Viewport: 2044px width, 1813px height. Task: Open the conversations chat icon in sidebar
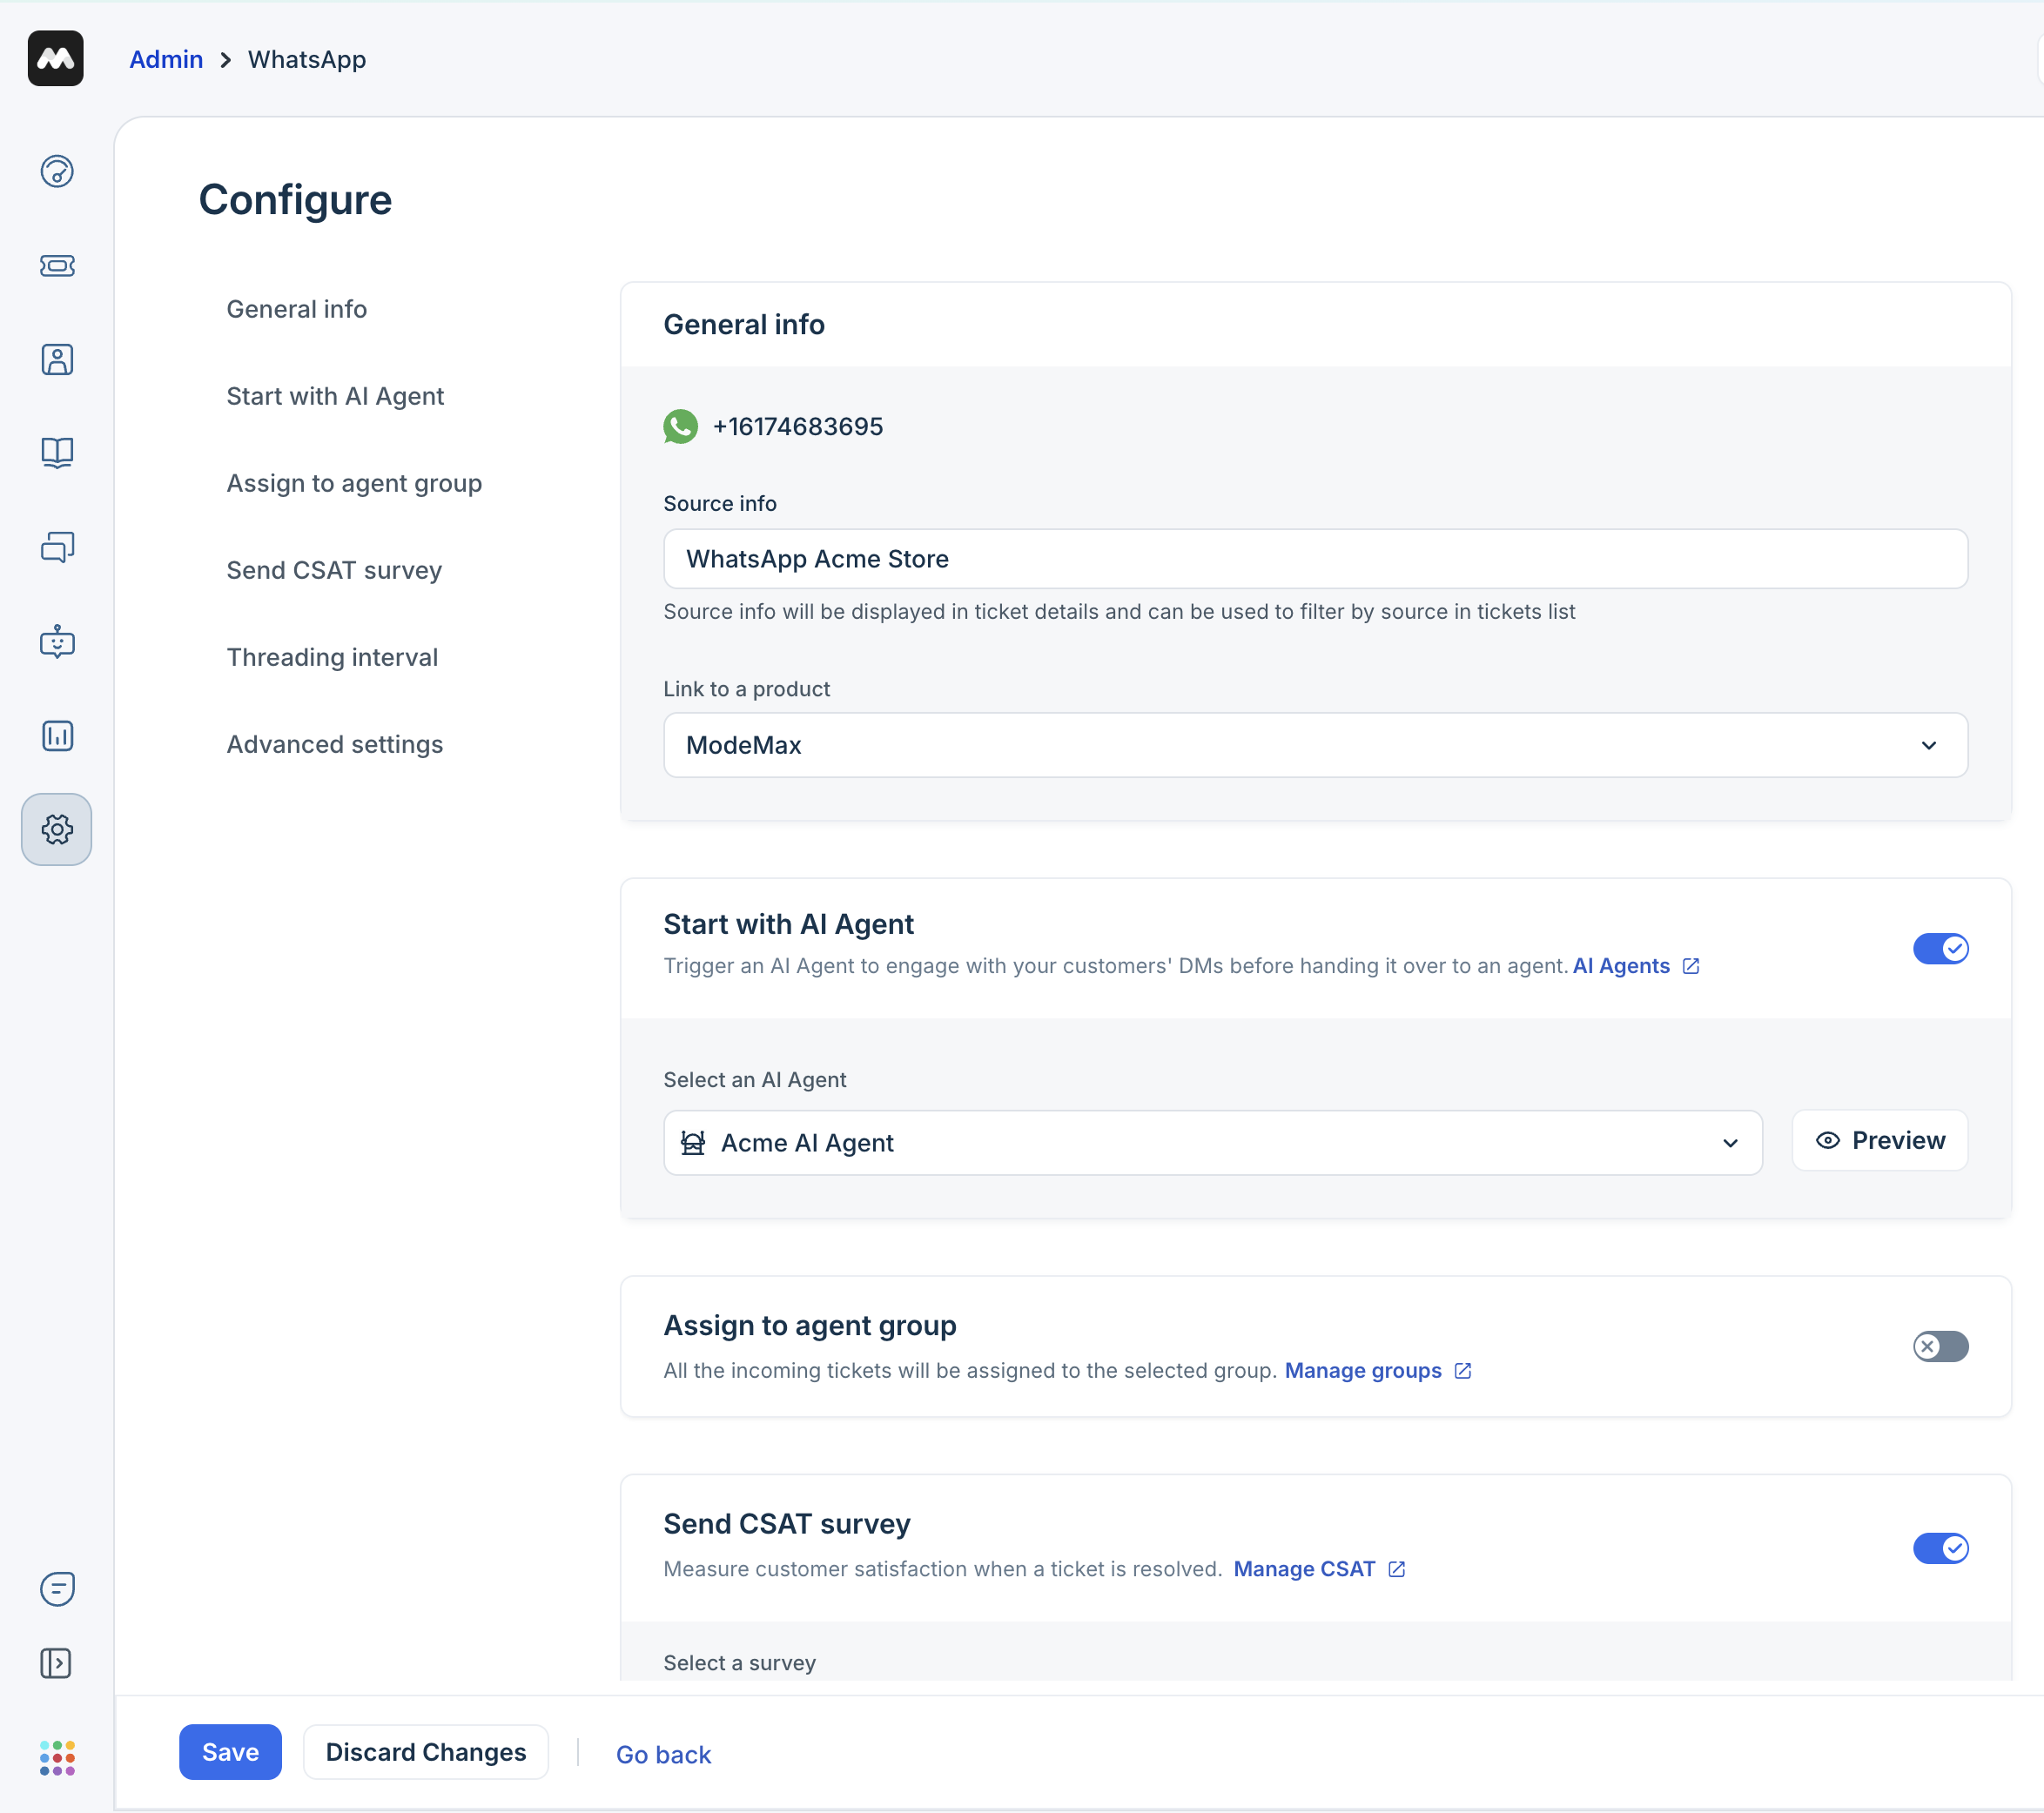tap(57, 547)
